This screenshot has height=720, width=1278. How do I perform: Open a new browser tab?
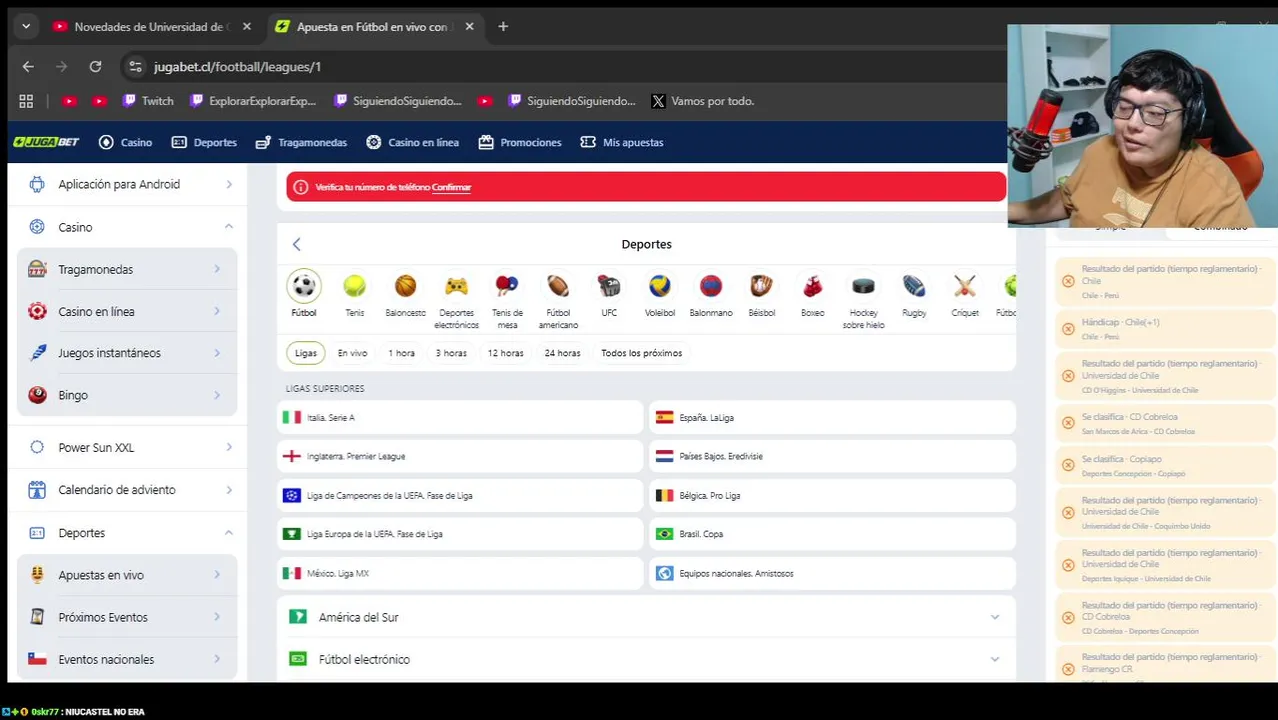503,27
